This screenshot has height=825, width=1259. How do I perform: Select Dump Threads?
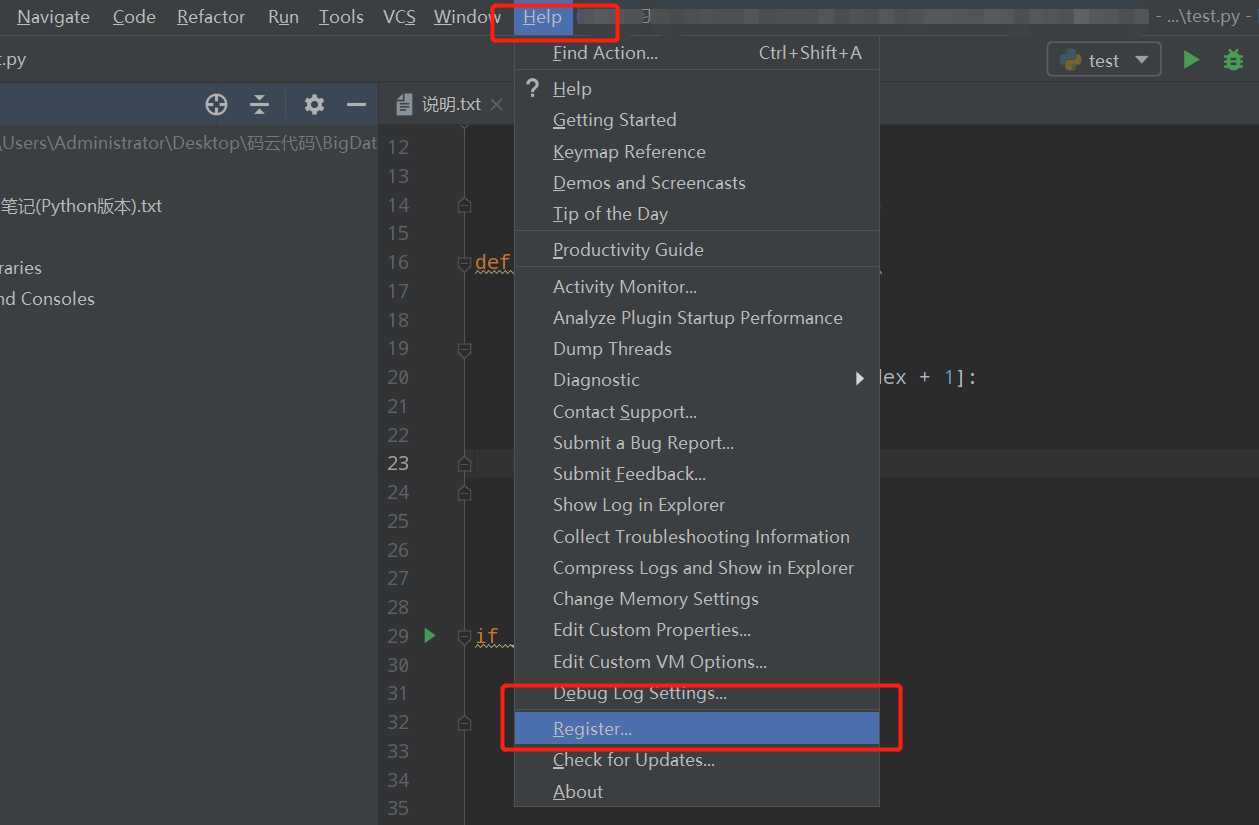click(697, 349)
